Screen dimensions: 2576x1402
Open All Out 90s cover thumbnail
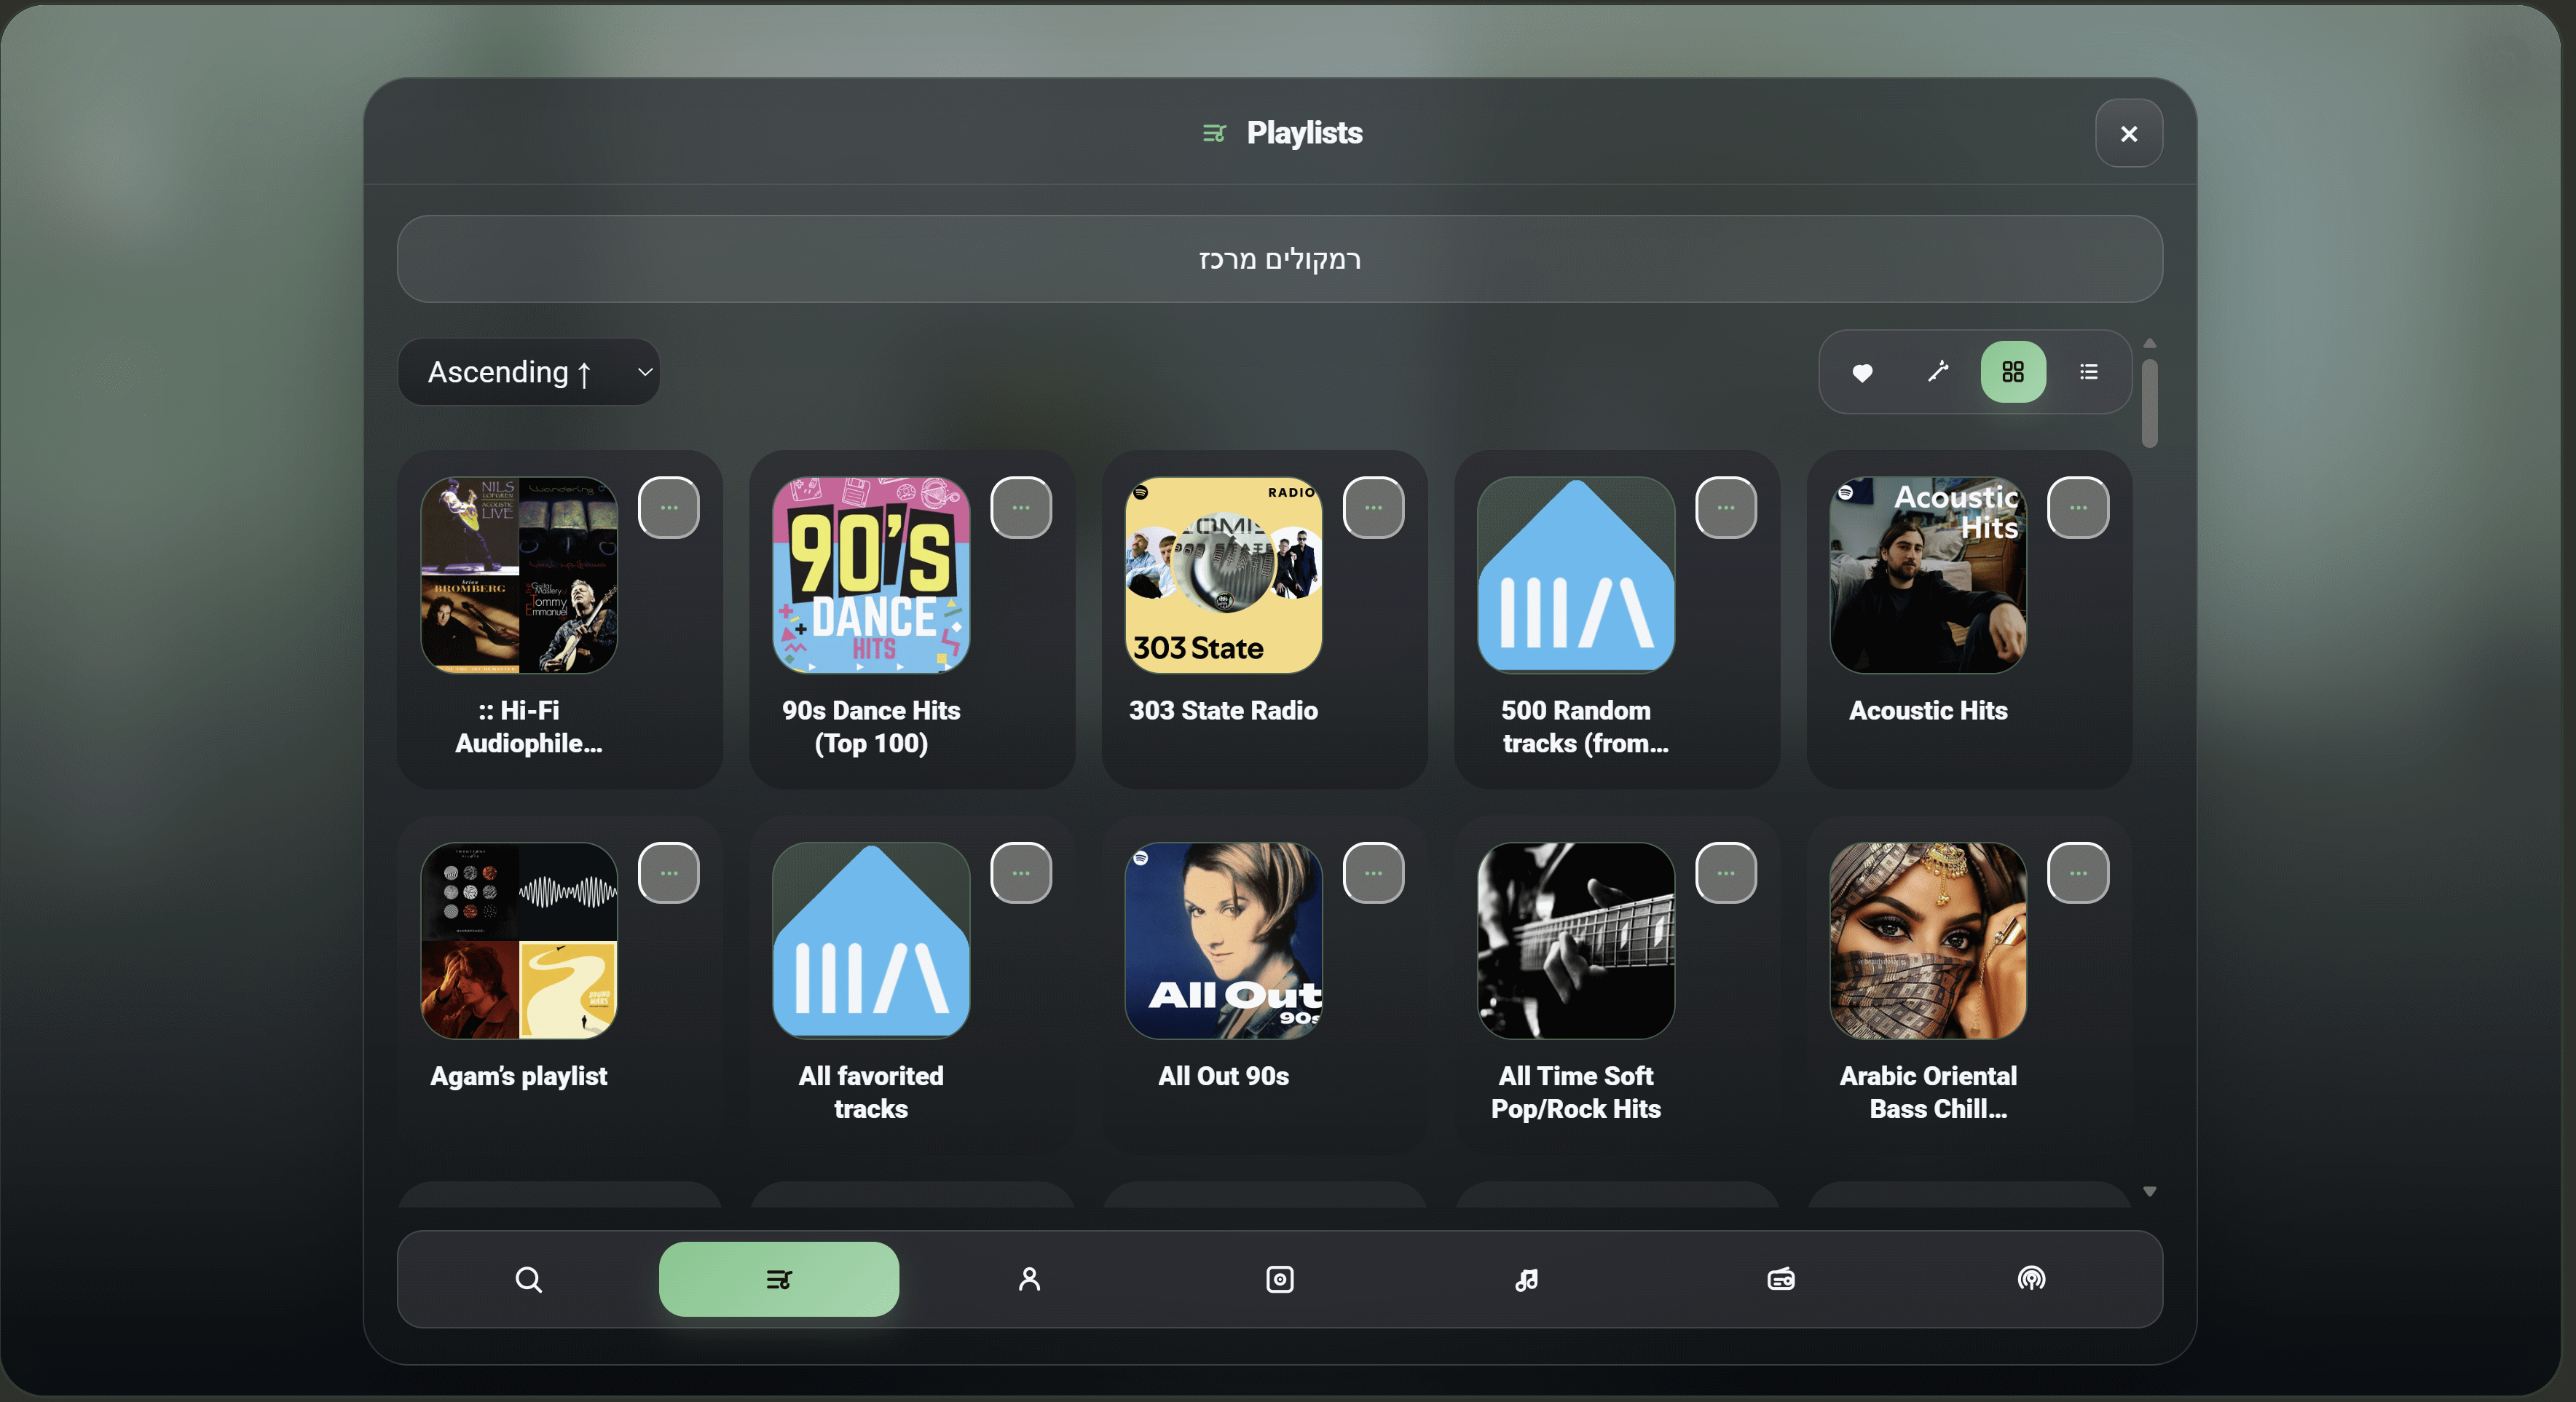(x=1224, y=941)
